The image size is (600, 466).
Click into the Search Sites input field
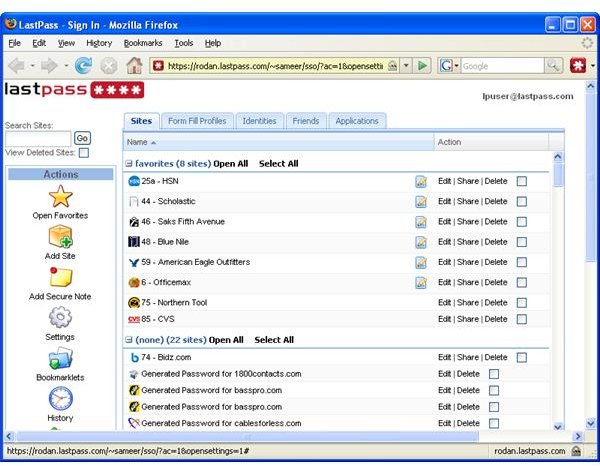point(38,138)
